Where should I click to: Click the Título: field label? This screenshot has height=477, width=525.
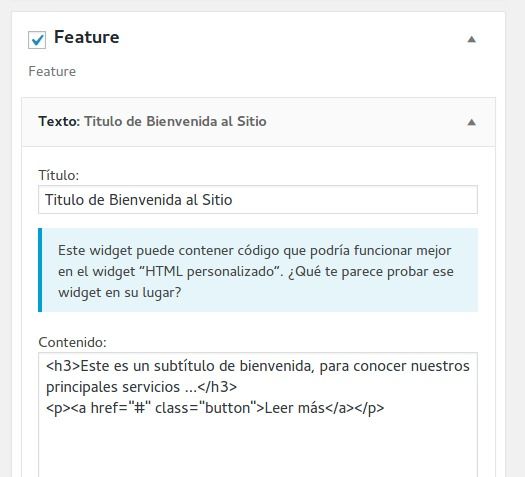(59, 175)
